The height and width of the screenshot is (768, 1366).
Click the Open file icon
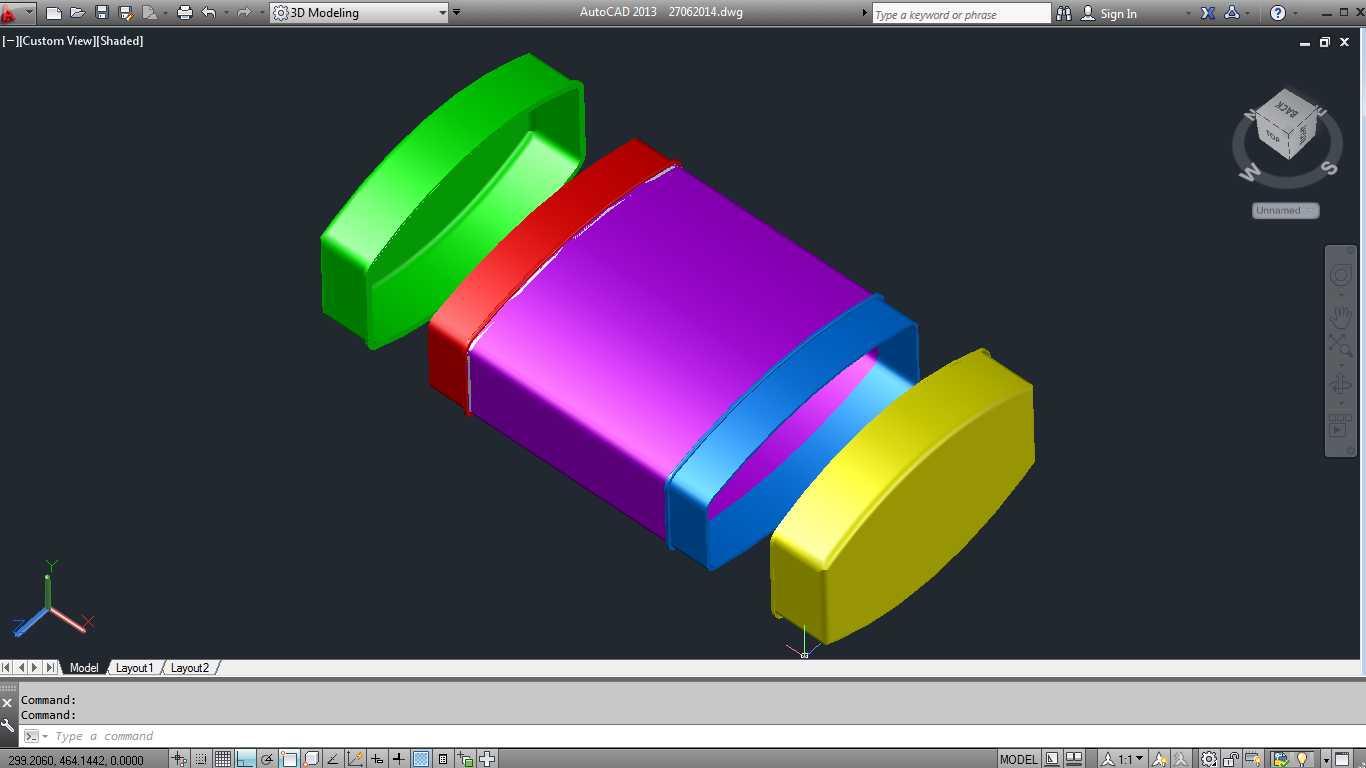[77, 13]
